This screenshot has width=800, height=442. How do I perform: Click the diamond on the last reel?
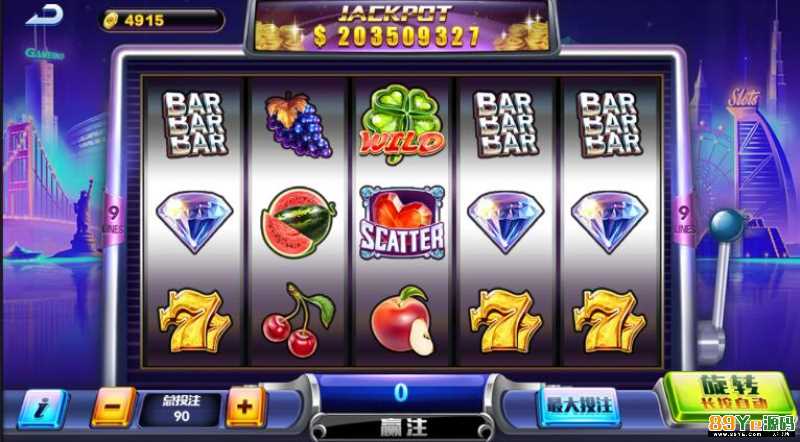609,222
